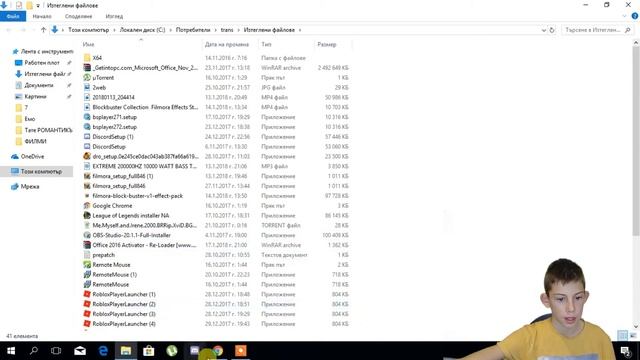
Task: Select the Remote Mouse shortcut icon
Action: (87, 265)
